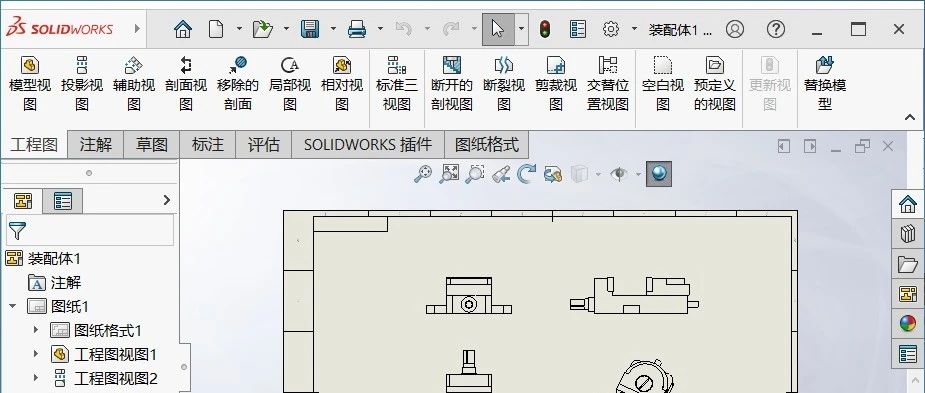
Task: Open the New document dropdown arrow
Action: tap(239, 28)
